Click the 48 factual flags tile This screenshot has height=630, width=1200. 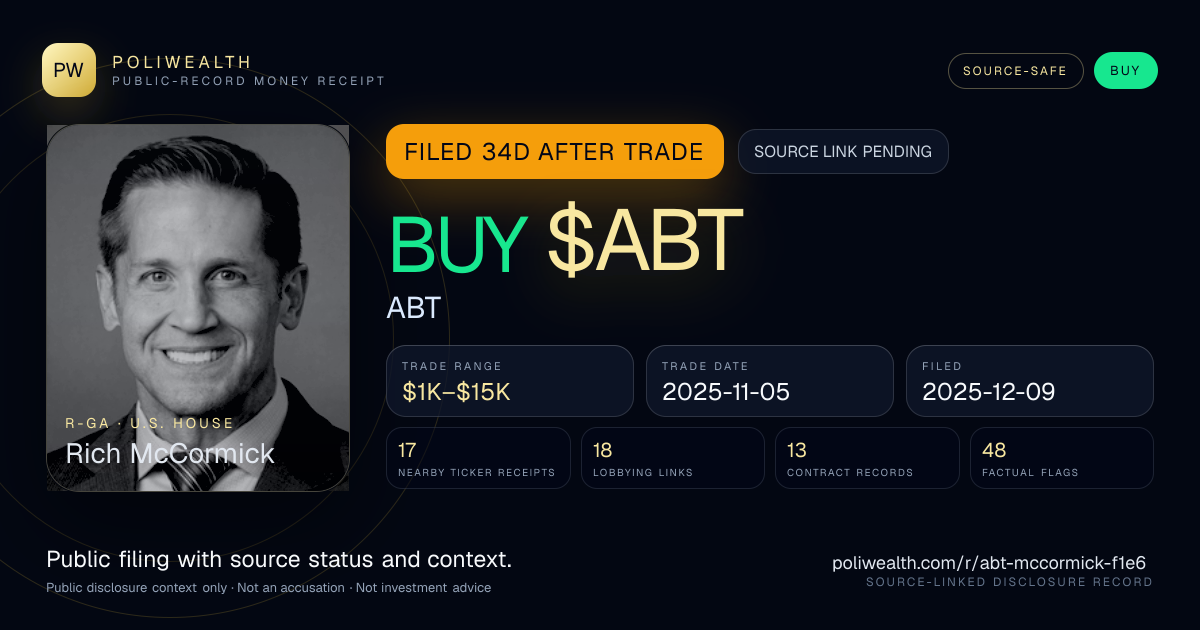coord(1062,458)
